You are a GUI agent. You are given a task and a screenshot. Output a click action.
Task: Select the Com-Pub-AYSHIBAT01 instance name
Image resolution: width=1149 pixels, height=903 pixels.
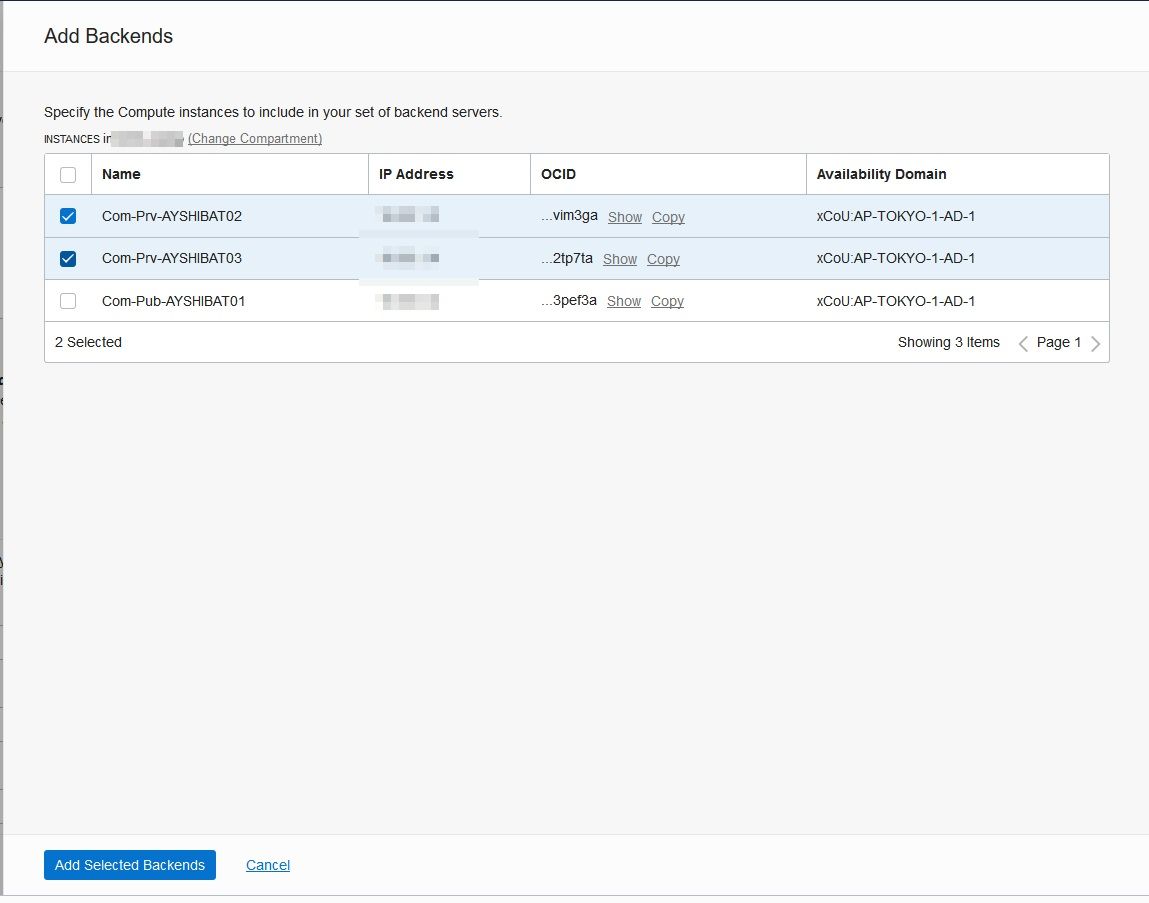pyautogui.click(x=173, y=301)
